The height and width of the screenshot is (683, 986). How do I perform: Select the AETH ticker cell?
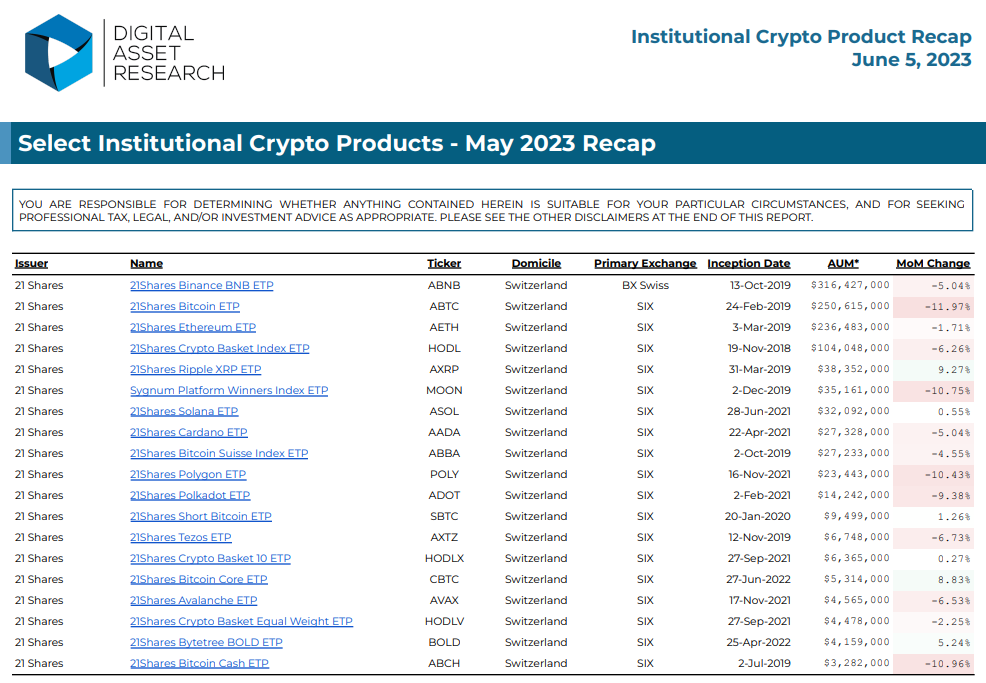click(x=444, y=327)
